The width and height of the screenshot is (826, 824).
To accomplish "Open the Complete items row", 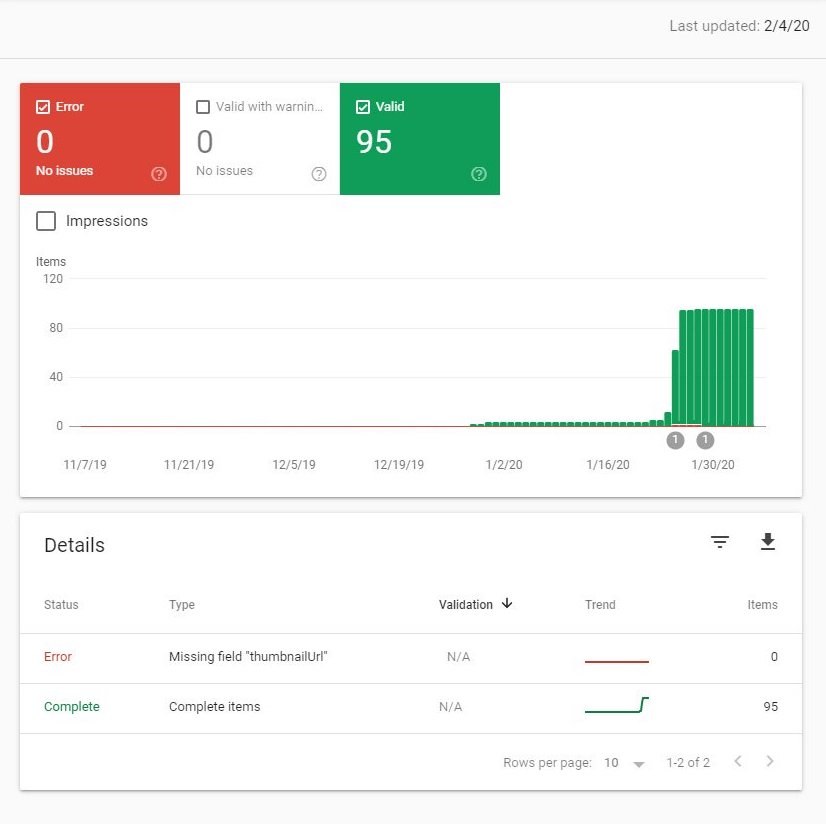I will click(x=214, y=707).
